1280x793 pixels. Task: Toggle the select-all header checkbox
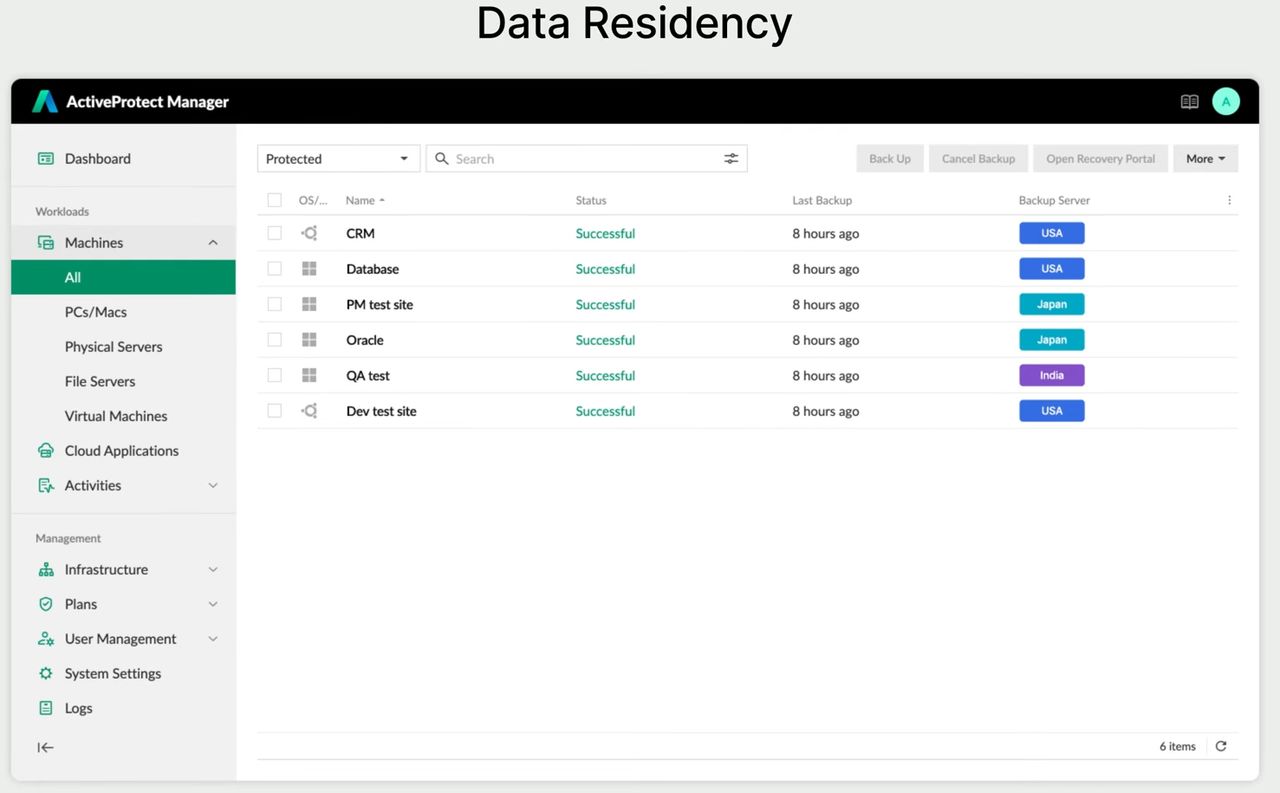274,200
